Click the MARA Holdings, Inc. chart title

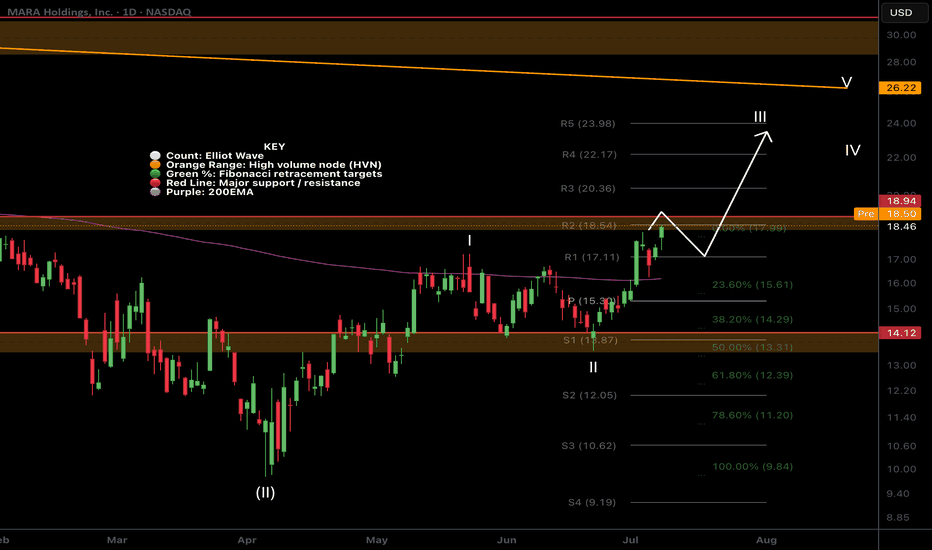coord(99,12)
